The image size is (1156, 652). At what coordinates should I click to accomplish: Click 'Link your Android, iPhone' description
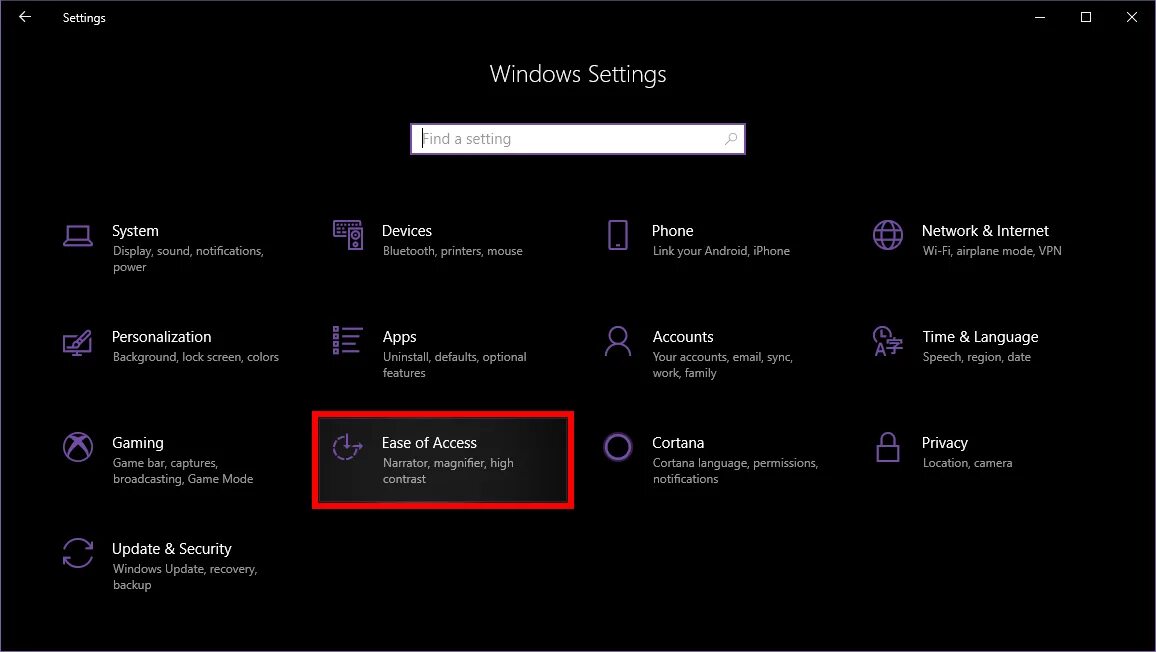click(x=721, y=251)
